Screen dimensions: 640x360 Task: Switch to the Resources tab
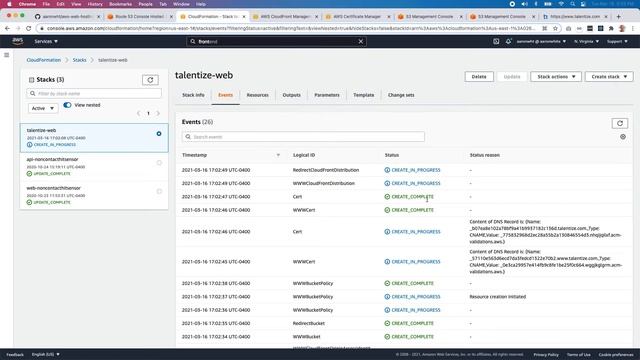(x=258, y=95)
